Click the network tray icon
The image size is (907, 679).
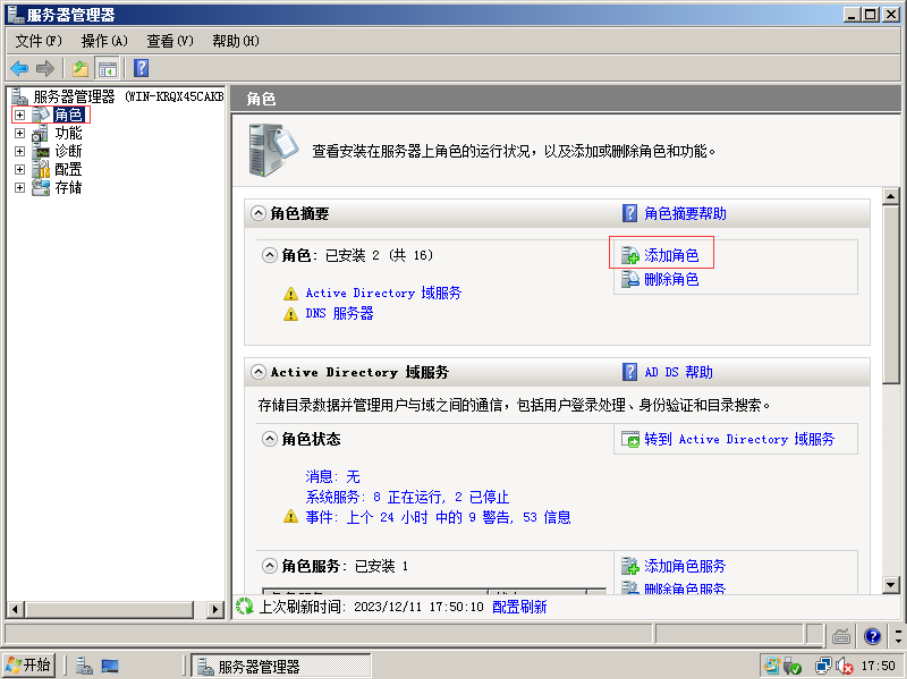coord(823,666)
